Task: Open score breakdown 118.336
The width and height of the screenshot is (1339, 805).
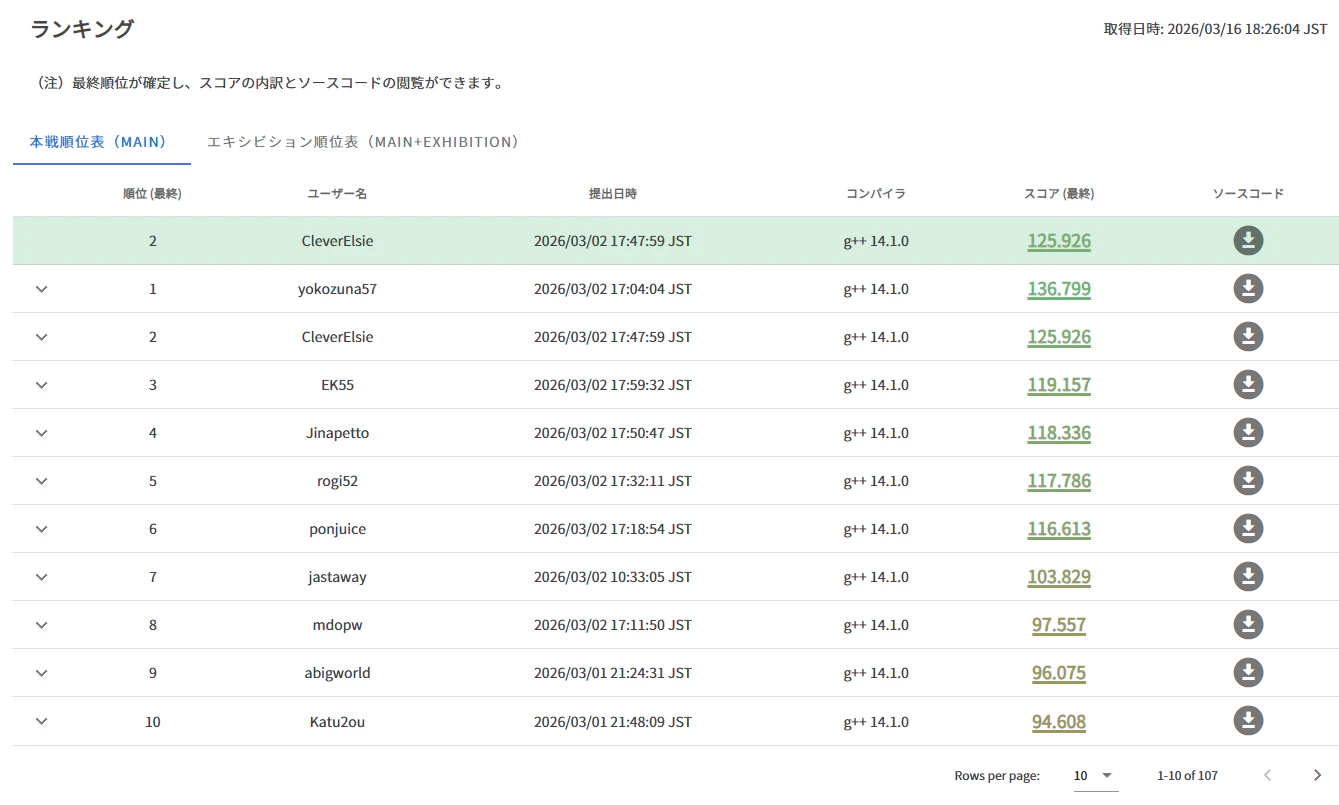Action: click(x=1059, y=433)
